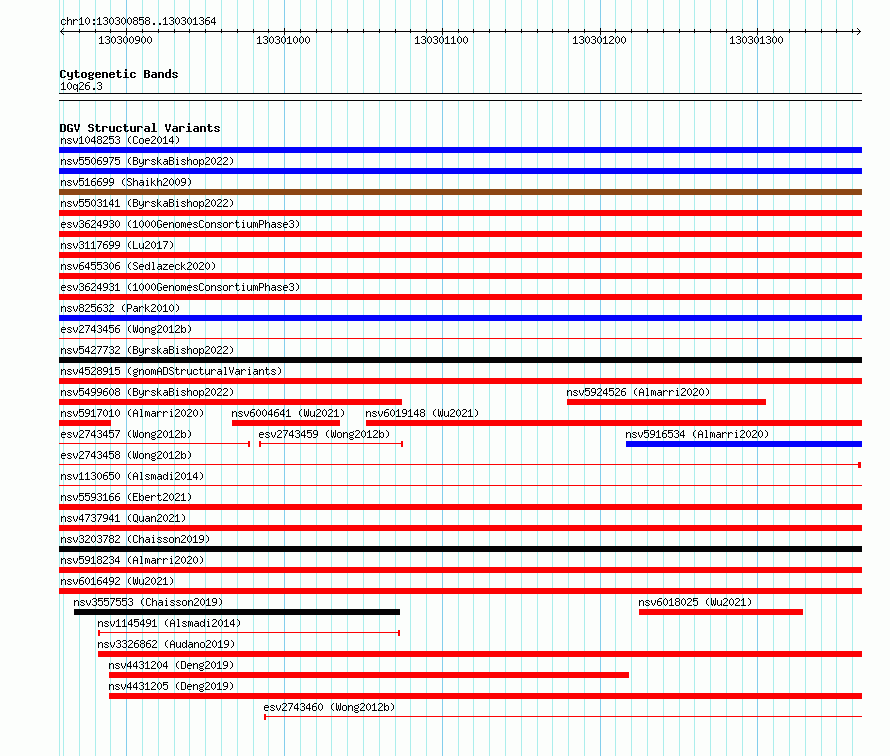Image resolution: width=890 pixels, height=756 pixels.
Task: Open nsv5916534 (Almarri2020) variant
Action: [697, 434]
